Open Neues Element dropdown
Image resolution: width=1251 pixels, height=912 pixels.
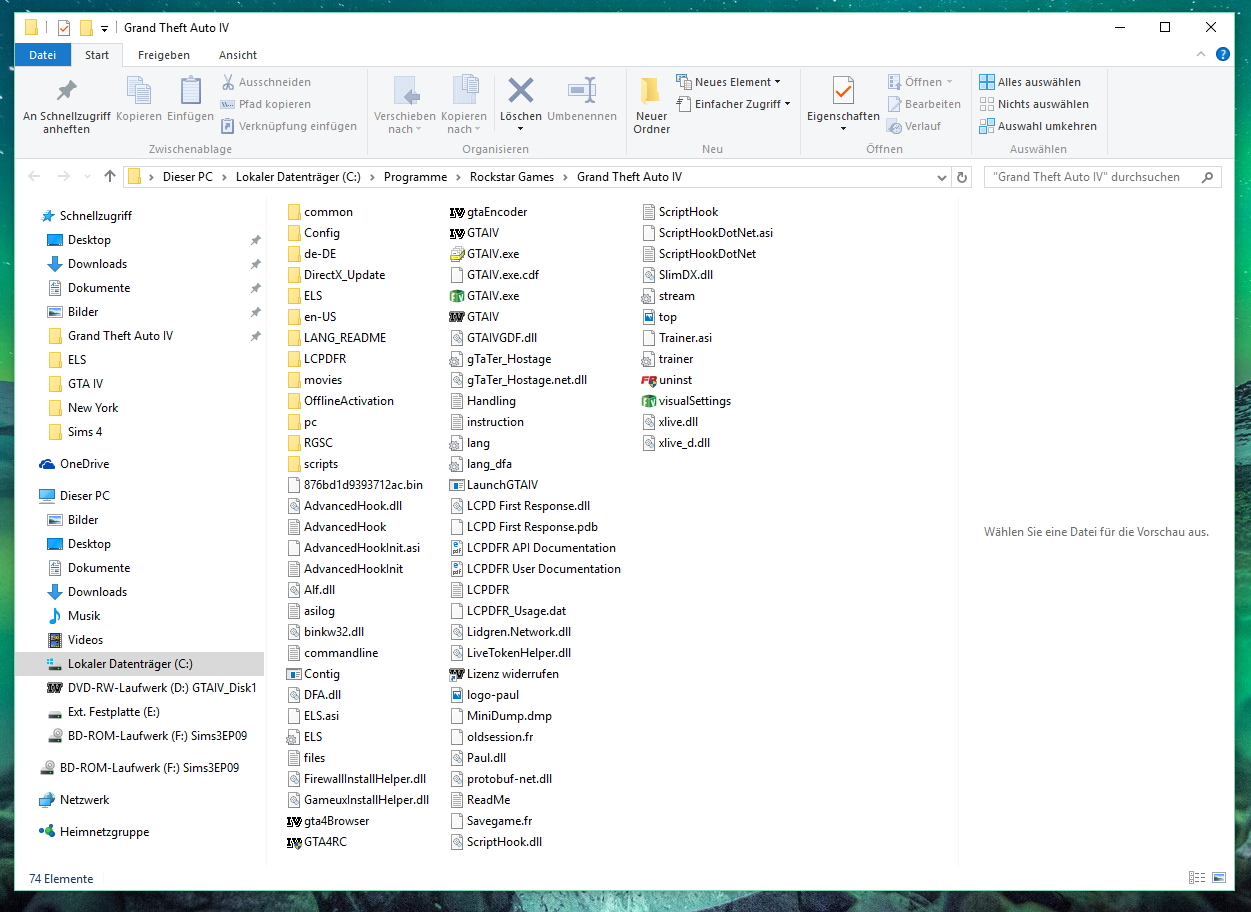click(729, 82)
